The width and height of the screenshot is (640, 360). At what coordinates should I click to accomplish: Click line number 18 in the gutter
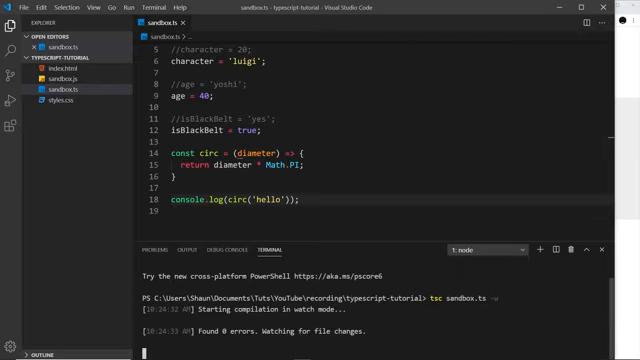[153, 200]
